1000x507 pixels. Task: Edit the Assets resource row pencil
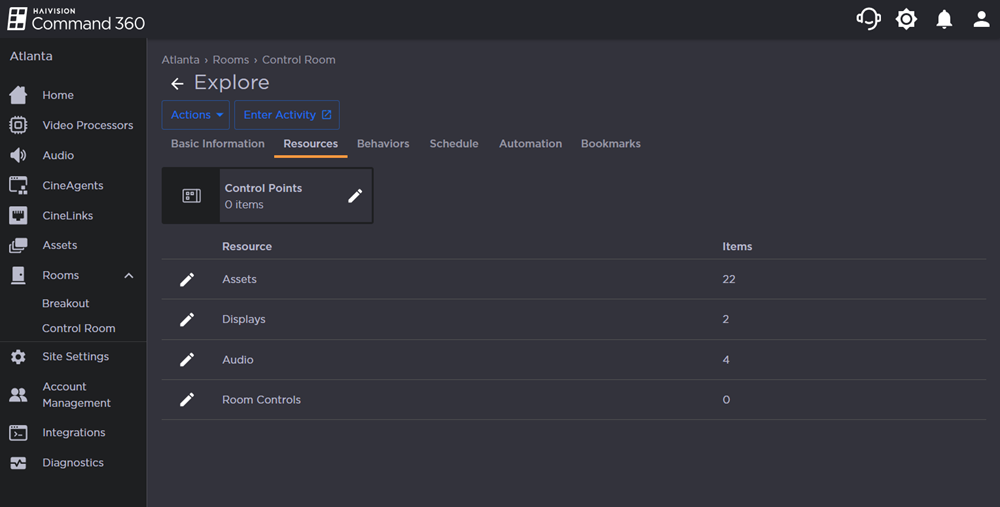187,279
